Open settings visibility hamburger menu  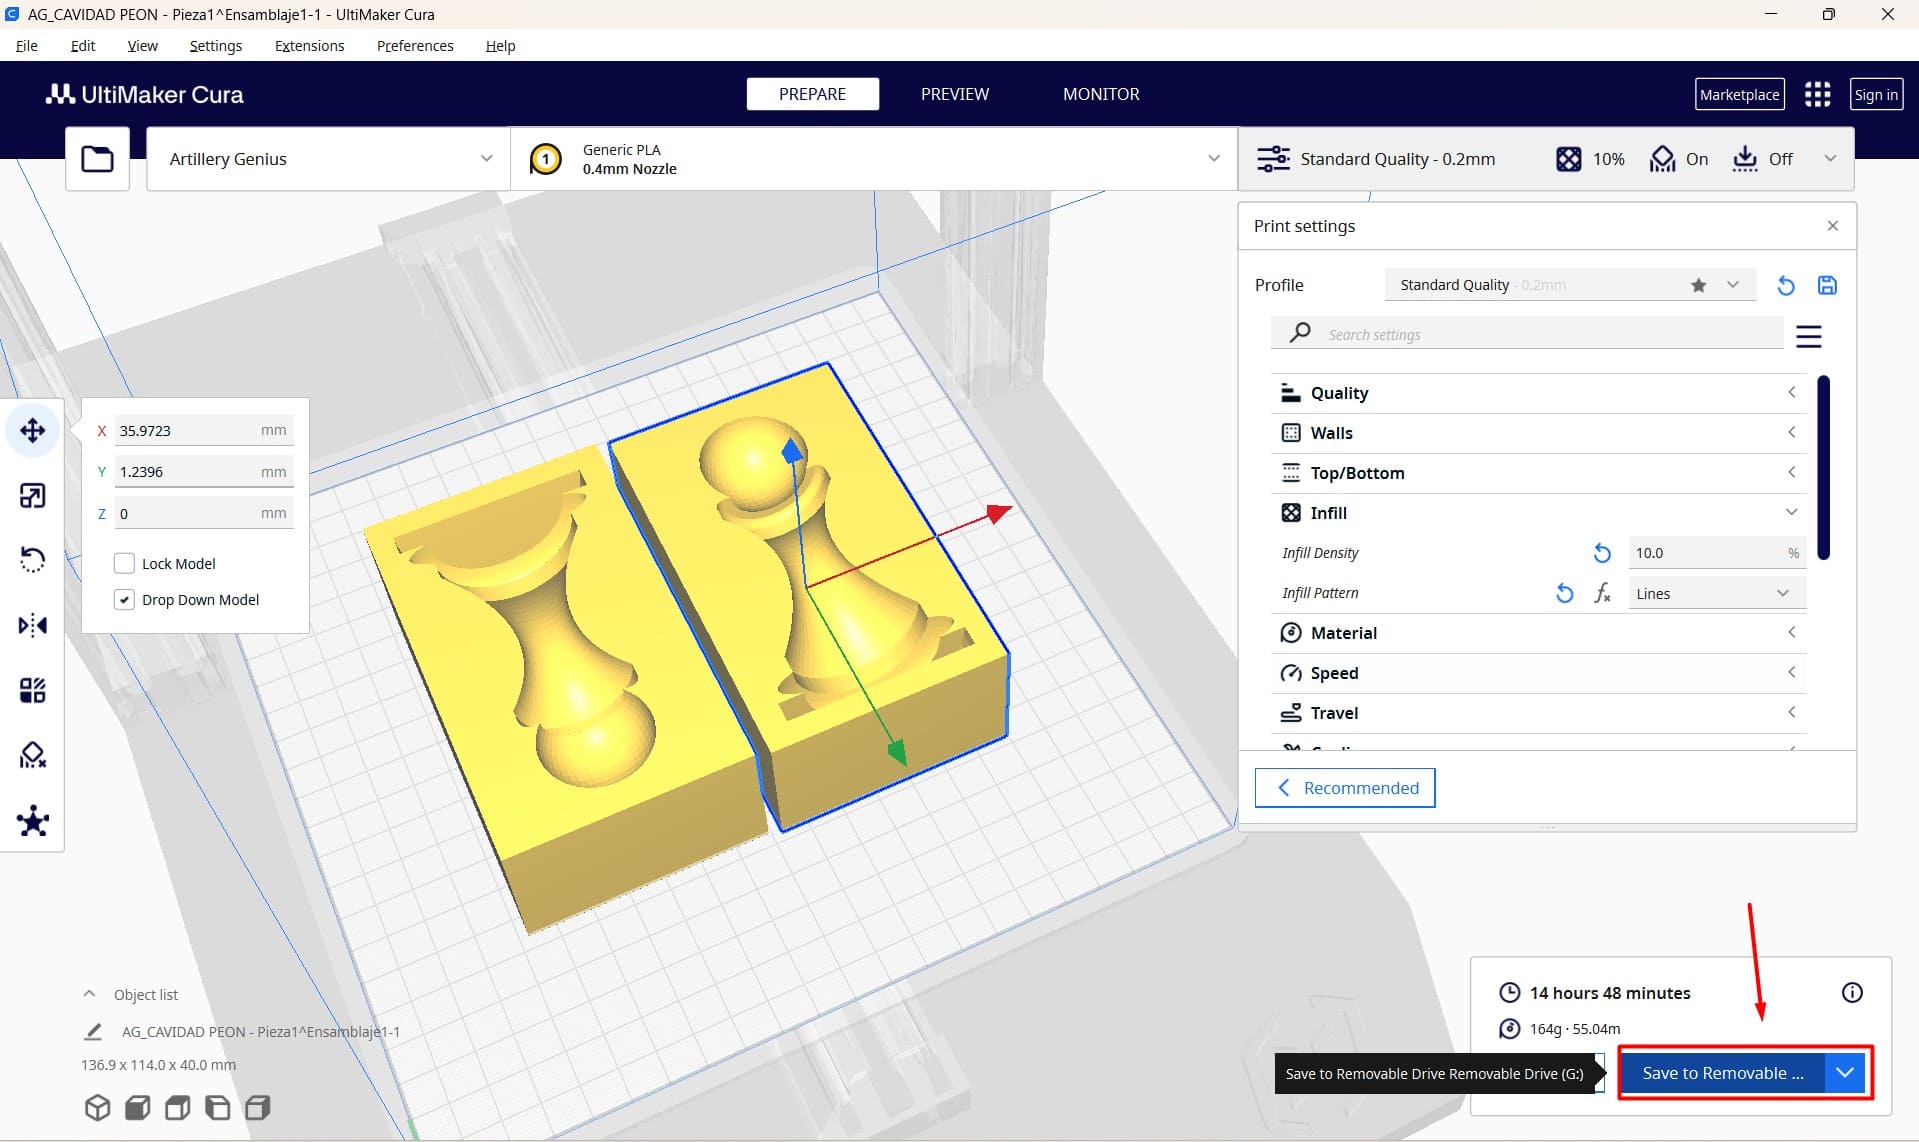tap(1808, 336)
